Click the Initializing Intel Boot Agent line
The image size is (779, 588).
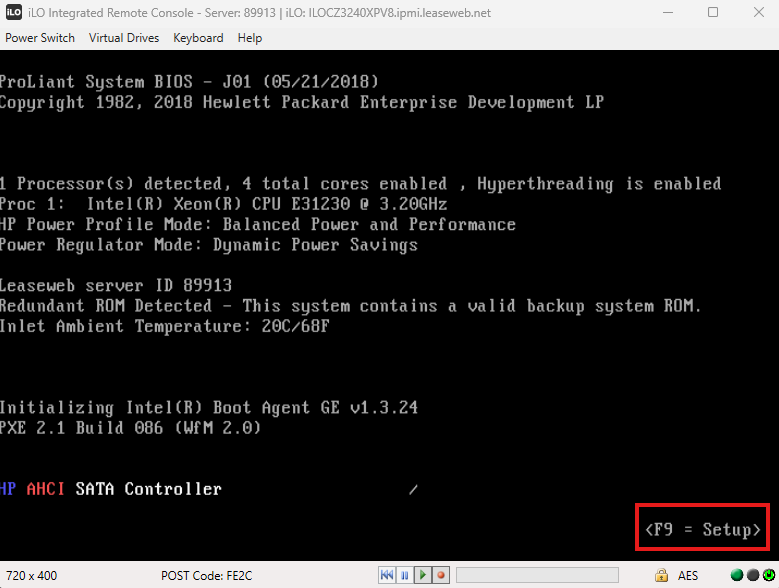click(209, 408)
